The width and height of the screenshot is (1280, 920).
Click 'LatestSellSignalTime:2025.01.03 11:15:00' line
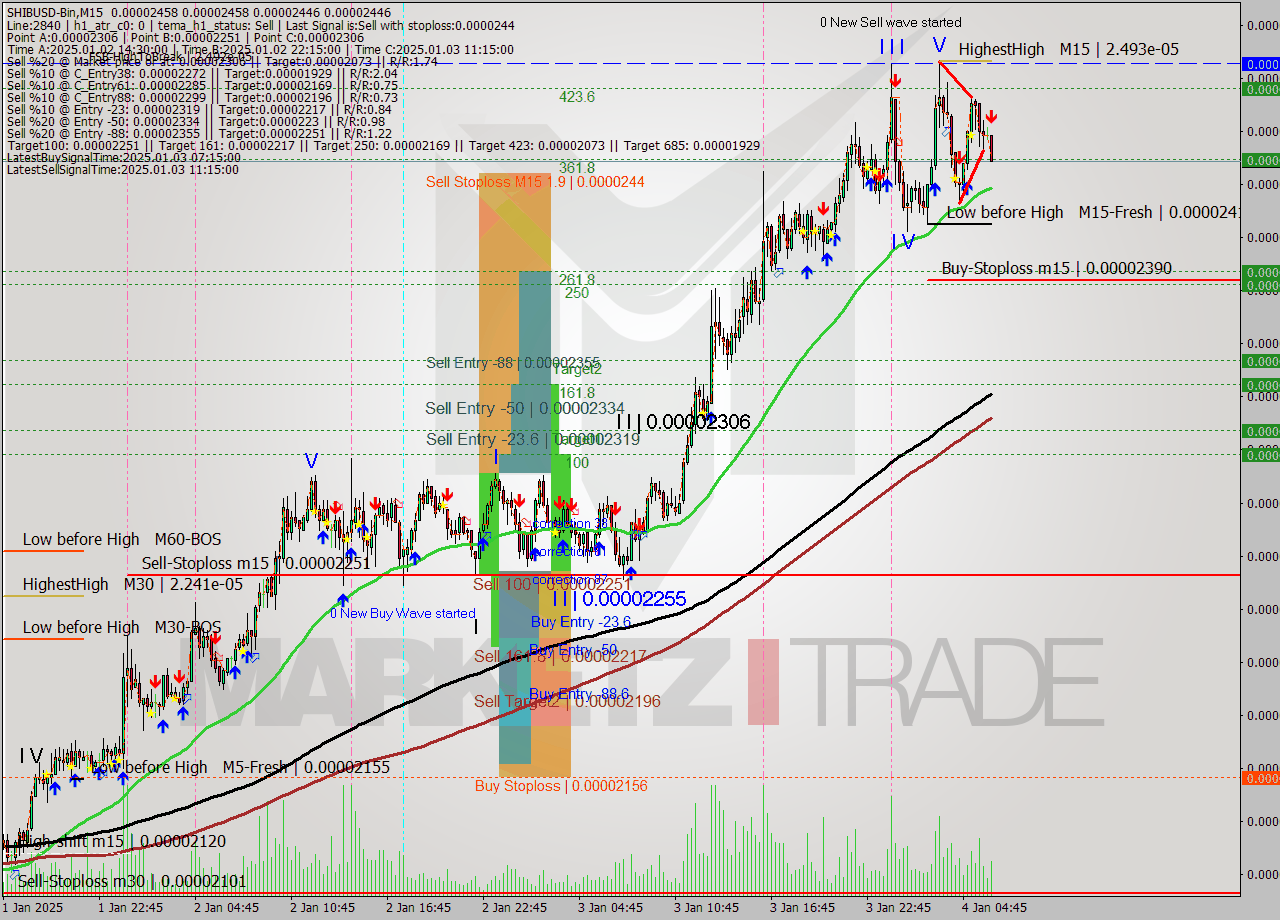coord(122,169)
